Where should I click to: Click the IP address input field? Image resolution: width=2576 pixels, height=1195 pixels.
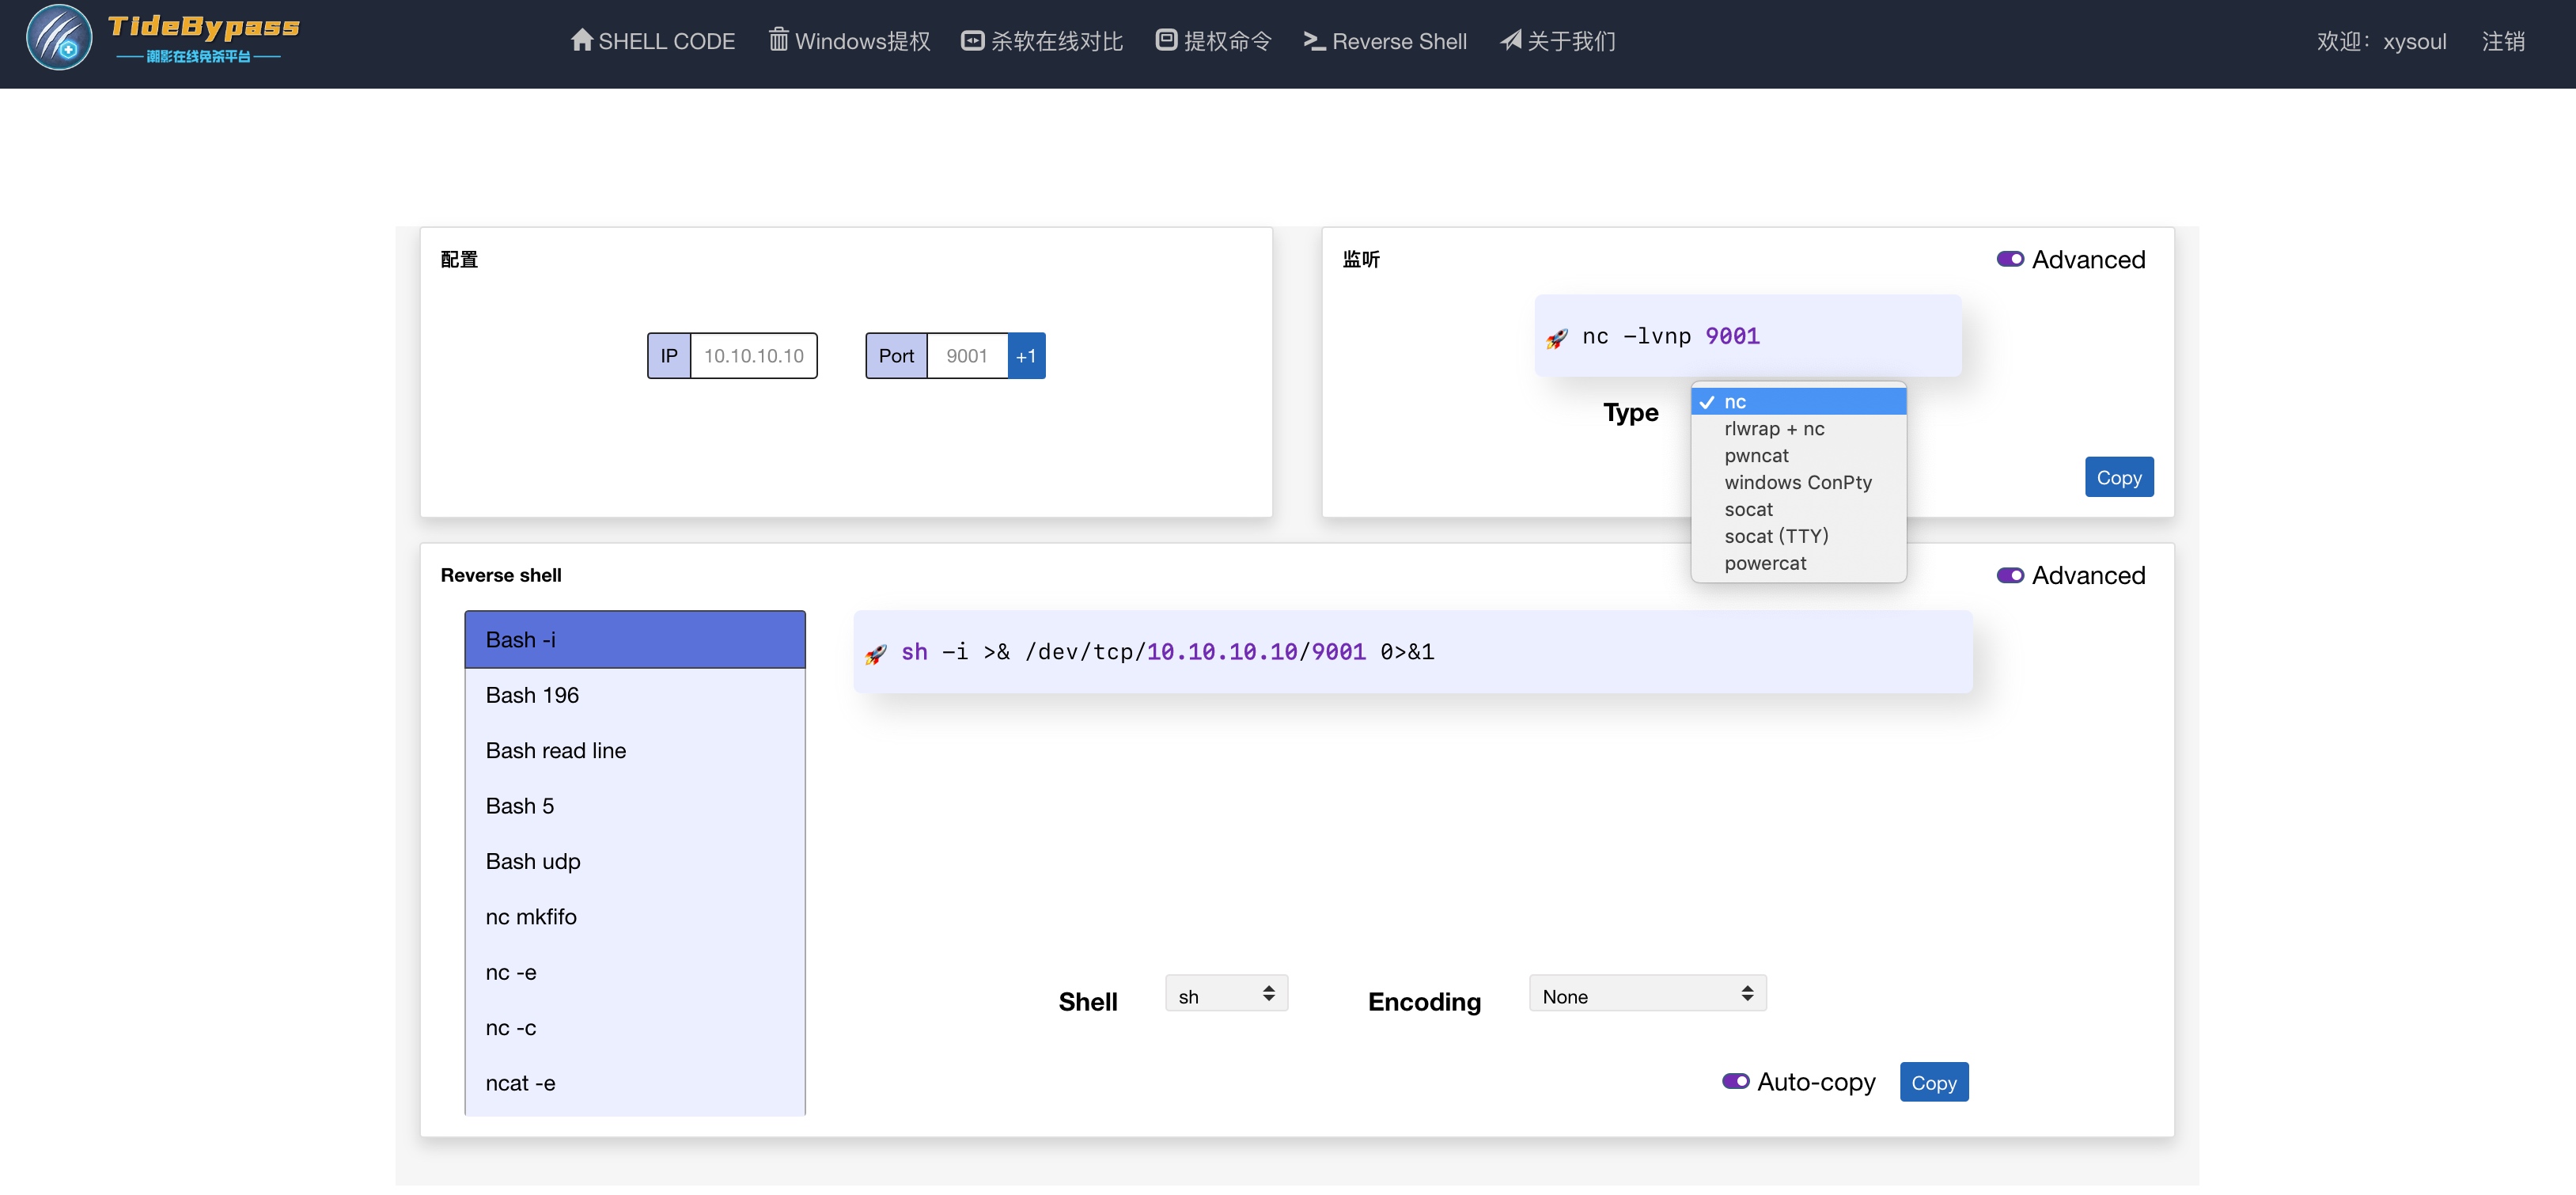click(x=753, y=356)
